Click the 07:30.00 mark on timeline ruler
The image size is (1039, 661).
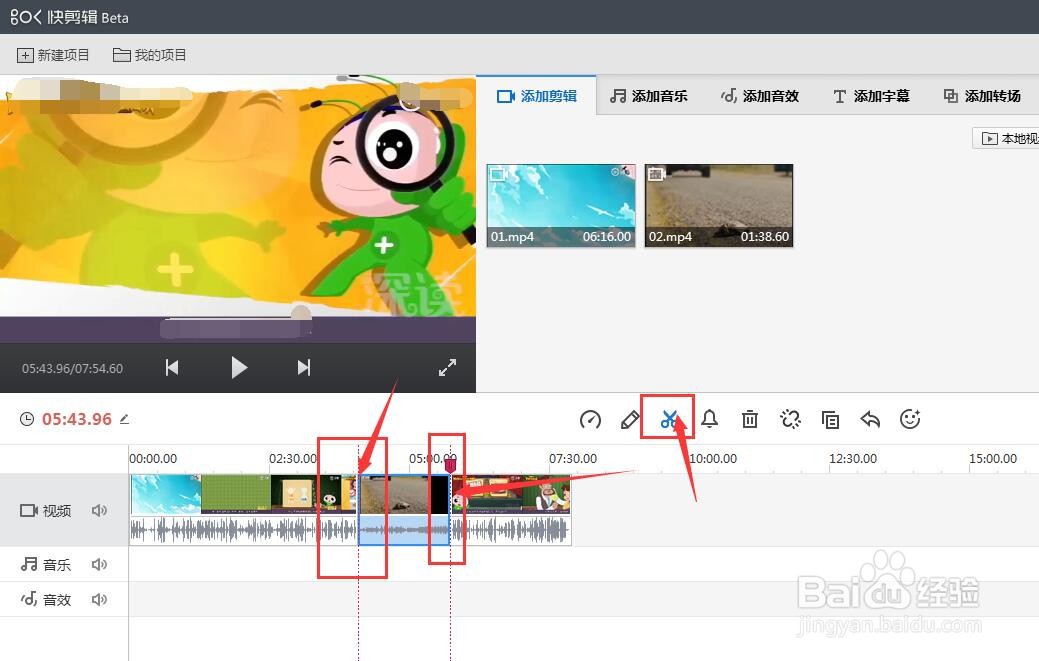573,458
